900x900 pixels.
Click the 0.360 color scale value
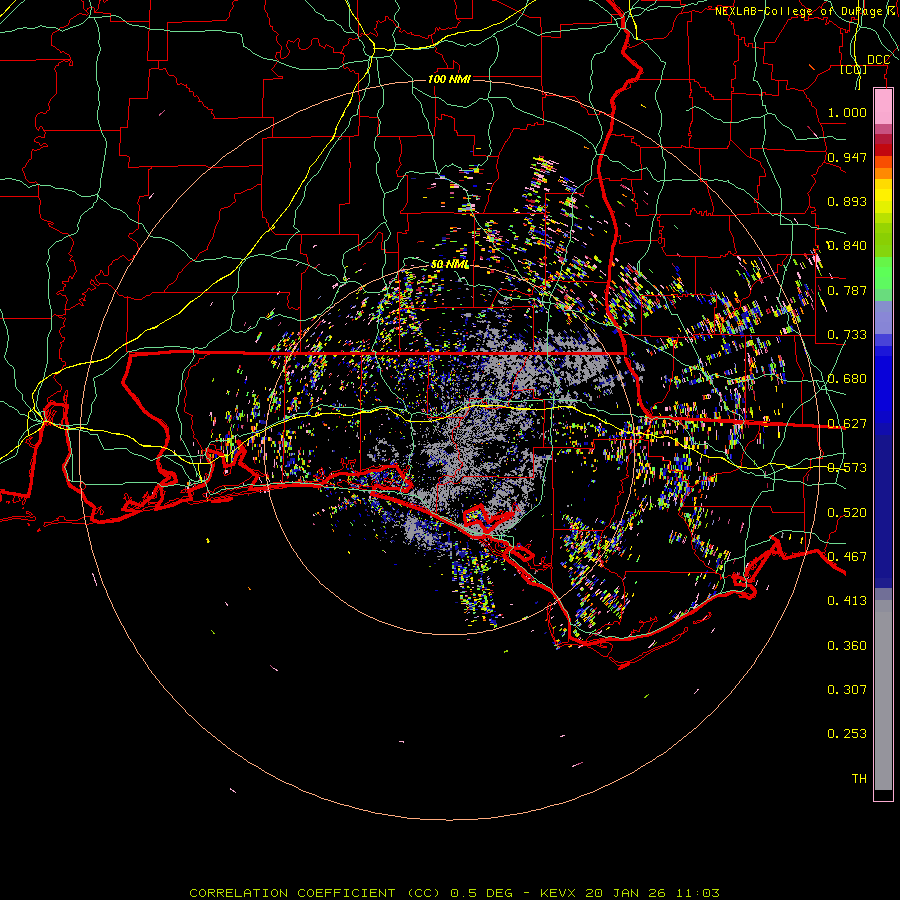847,645
